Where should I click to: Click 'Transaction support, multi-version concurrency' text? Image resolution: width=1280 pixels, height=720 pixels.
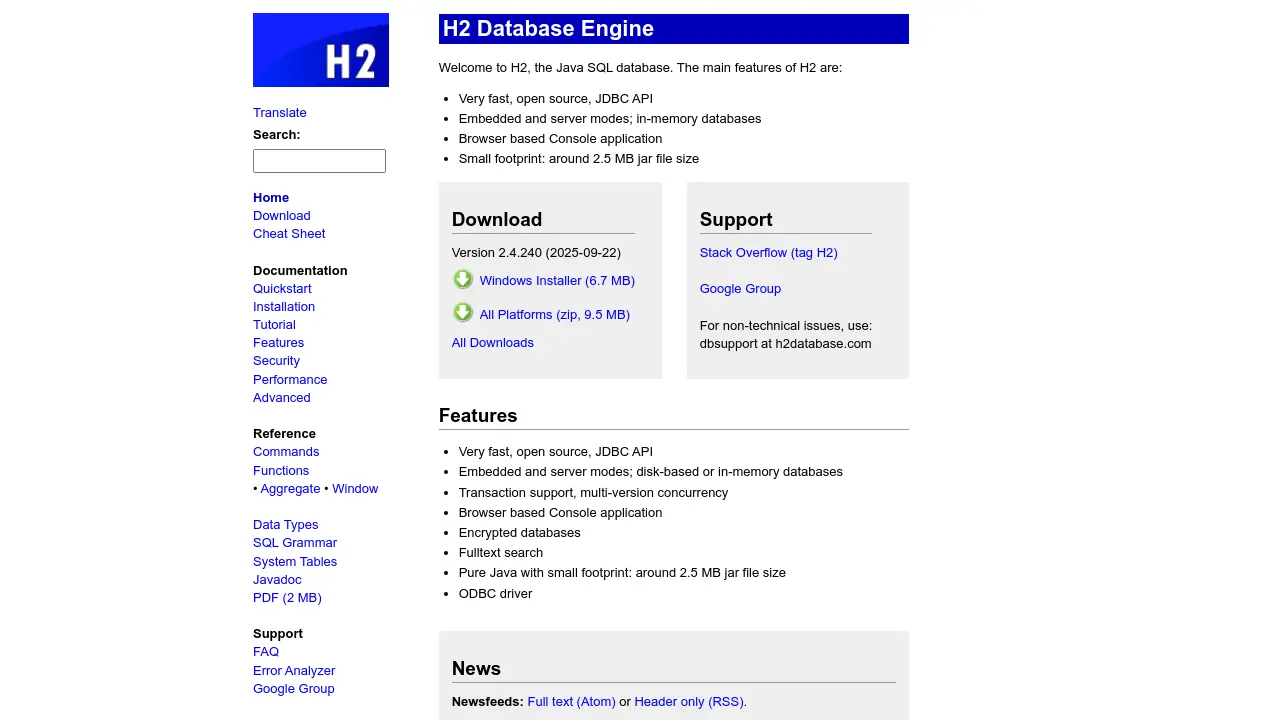(x=594, y=493)
